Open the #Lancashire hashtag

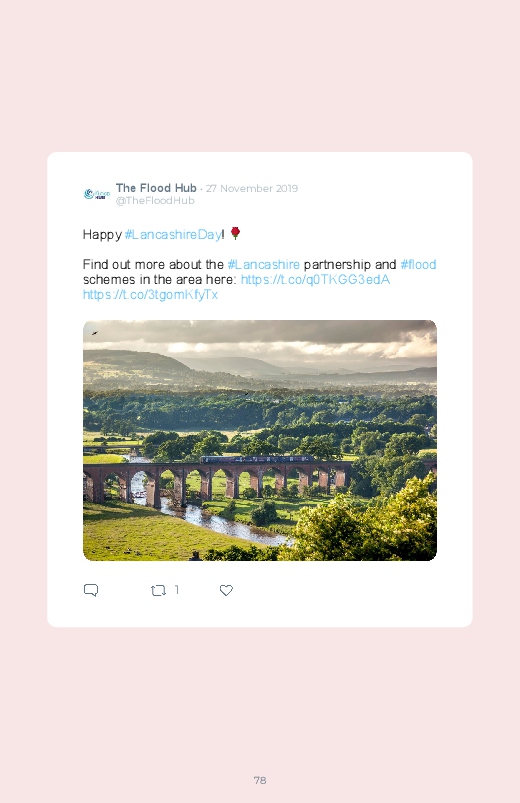263,265
